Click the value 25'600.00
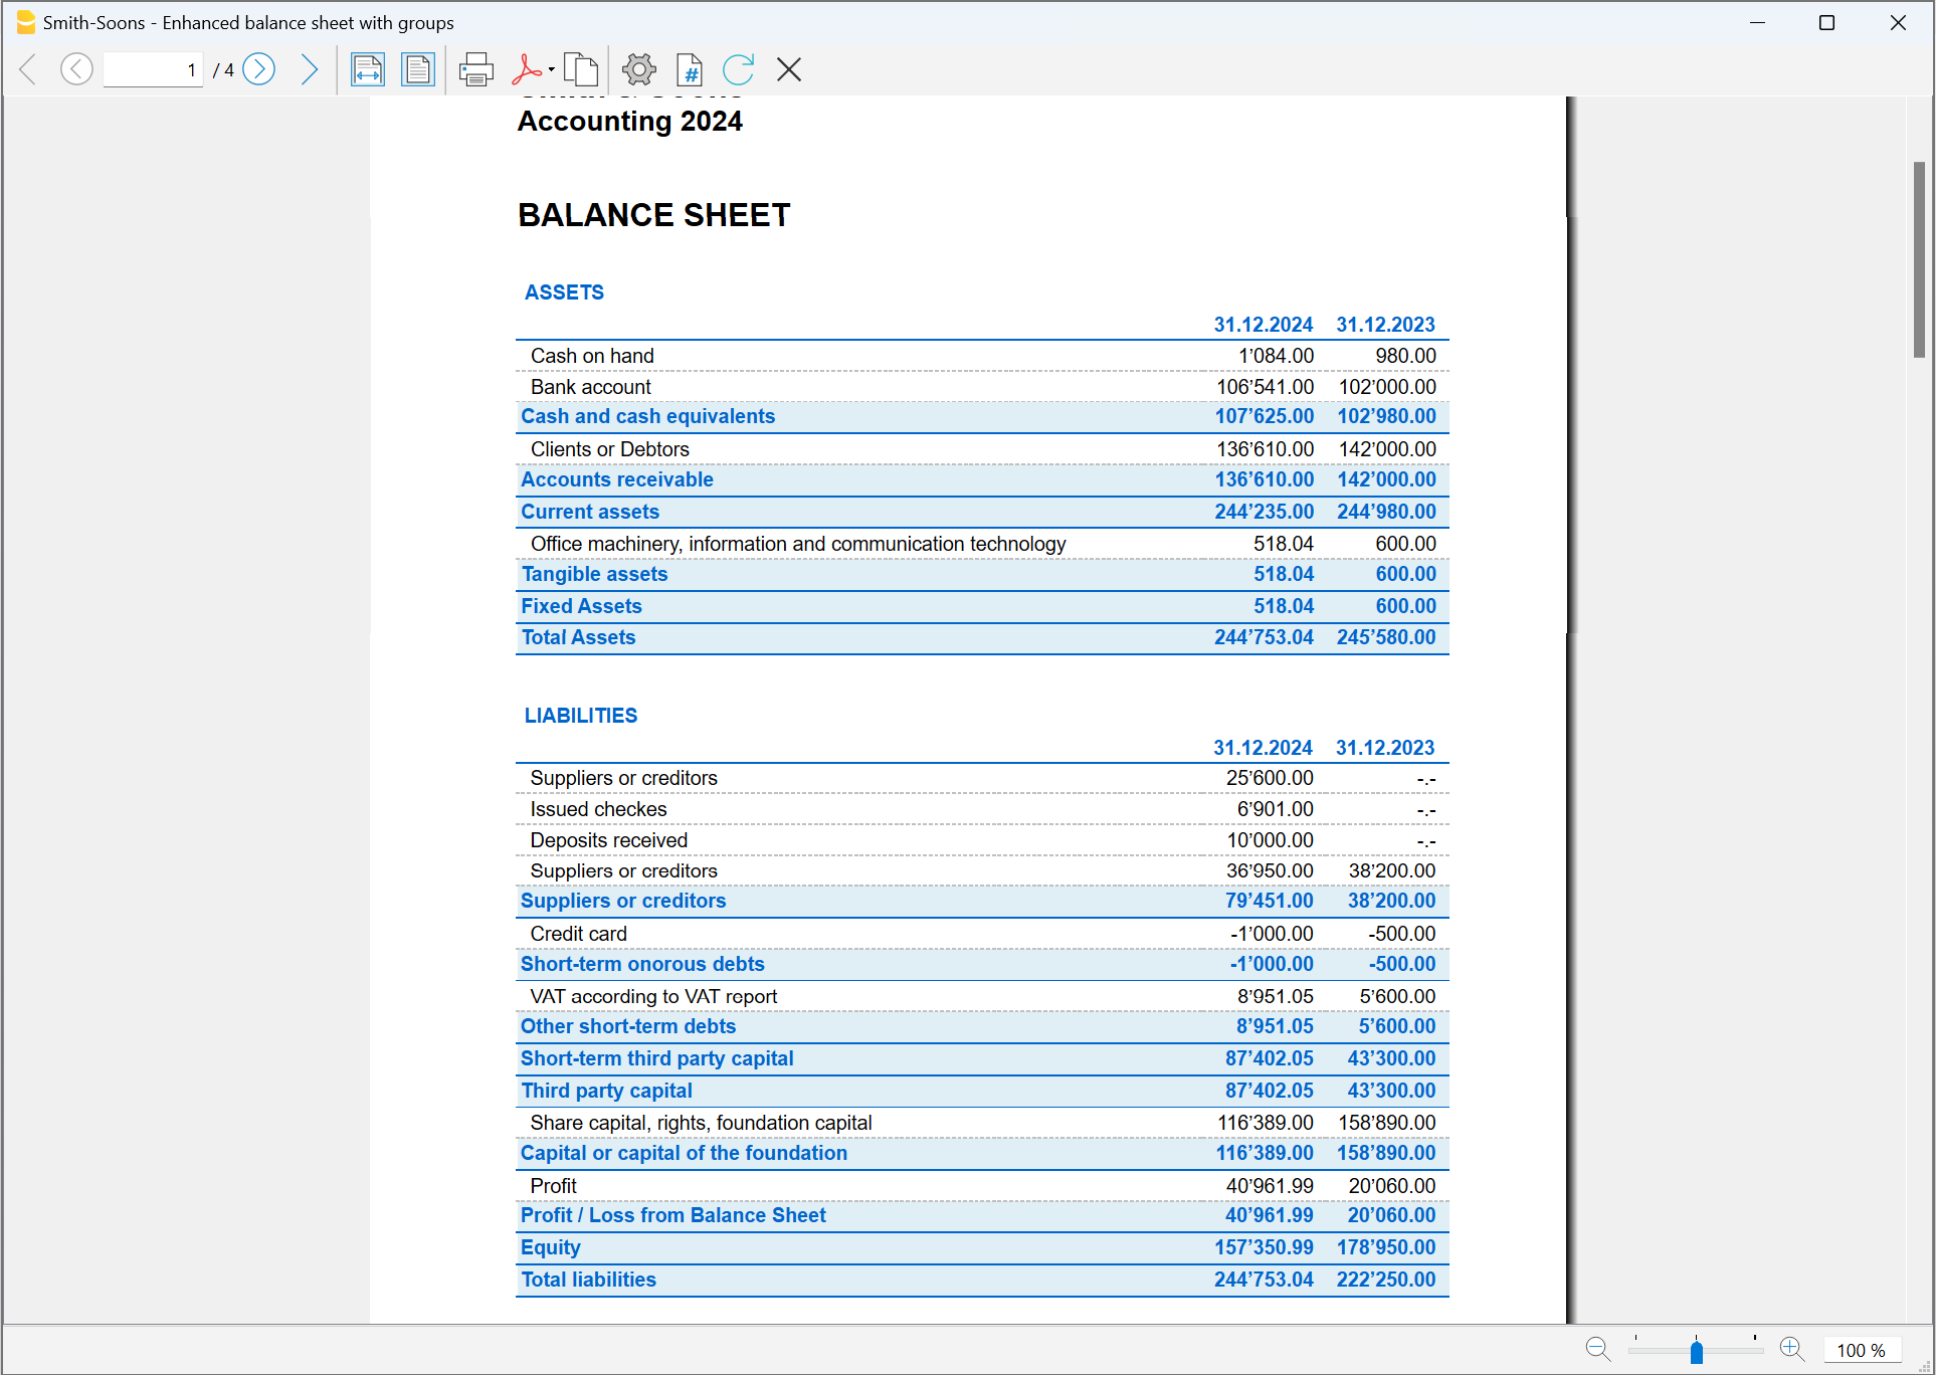The image size is (1936, 1375). click(1270, 778)
